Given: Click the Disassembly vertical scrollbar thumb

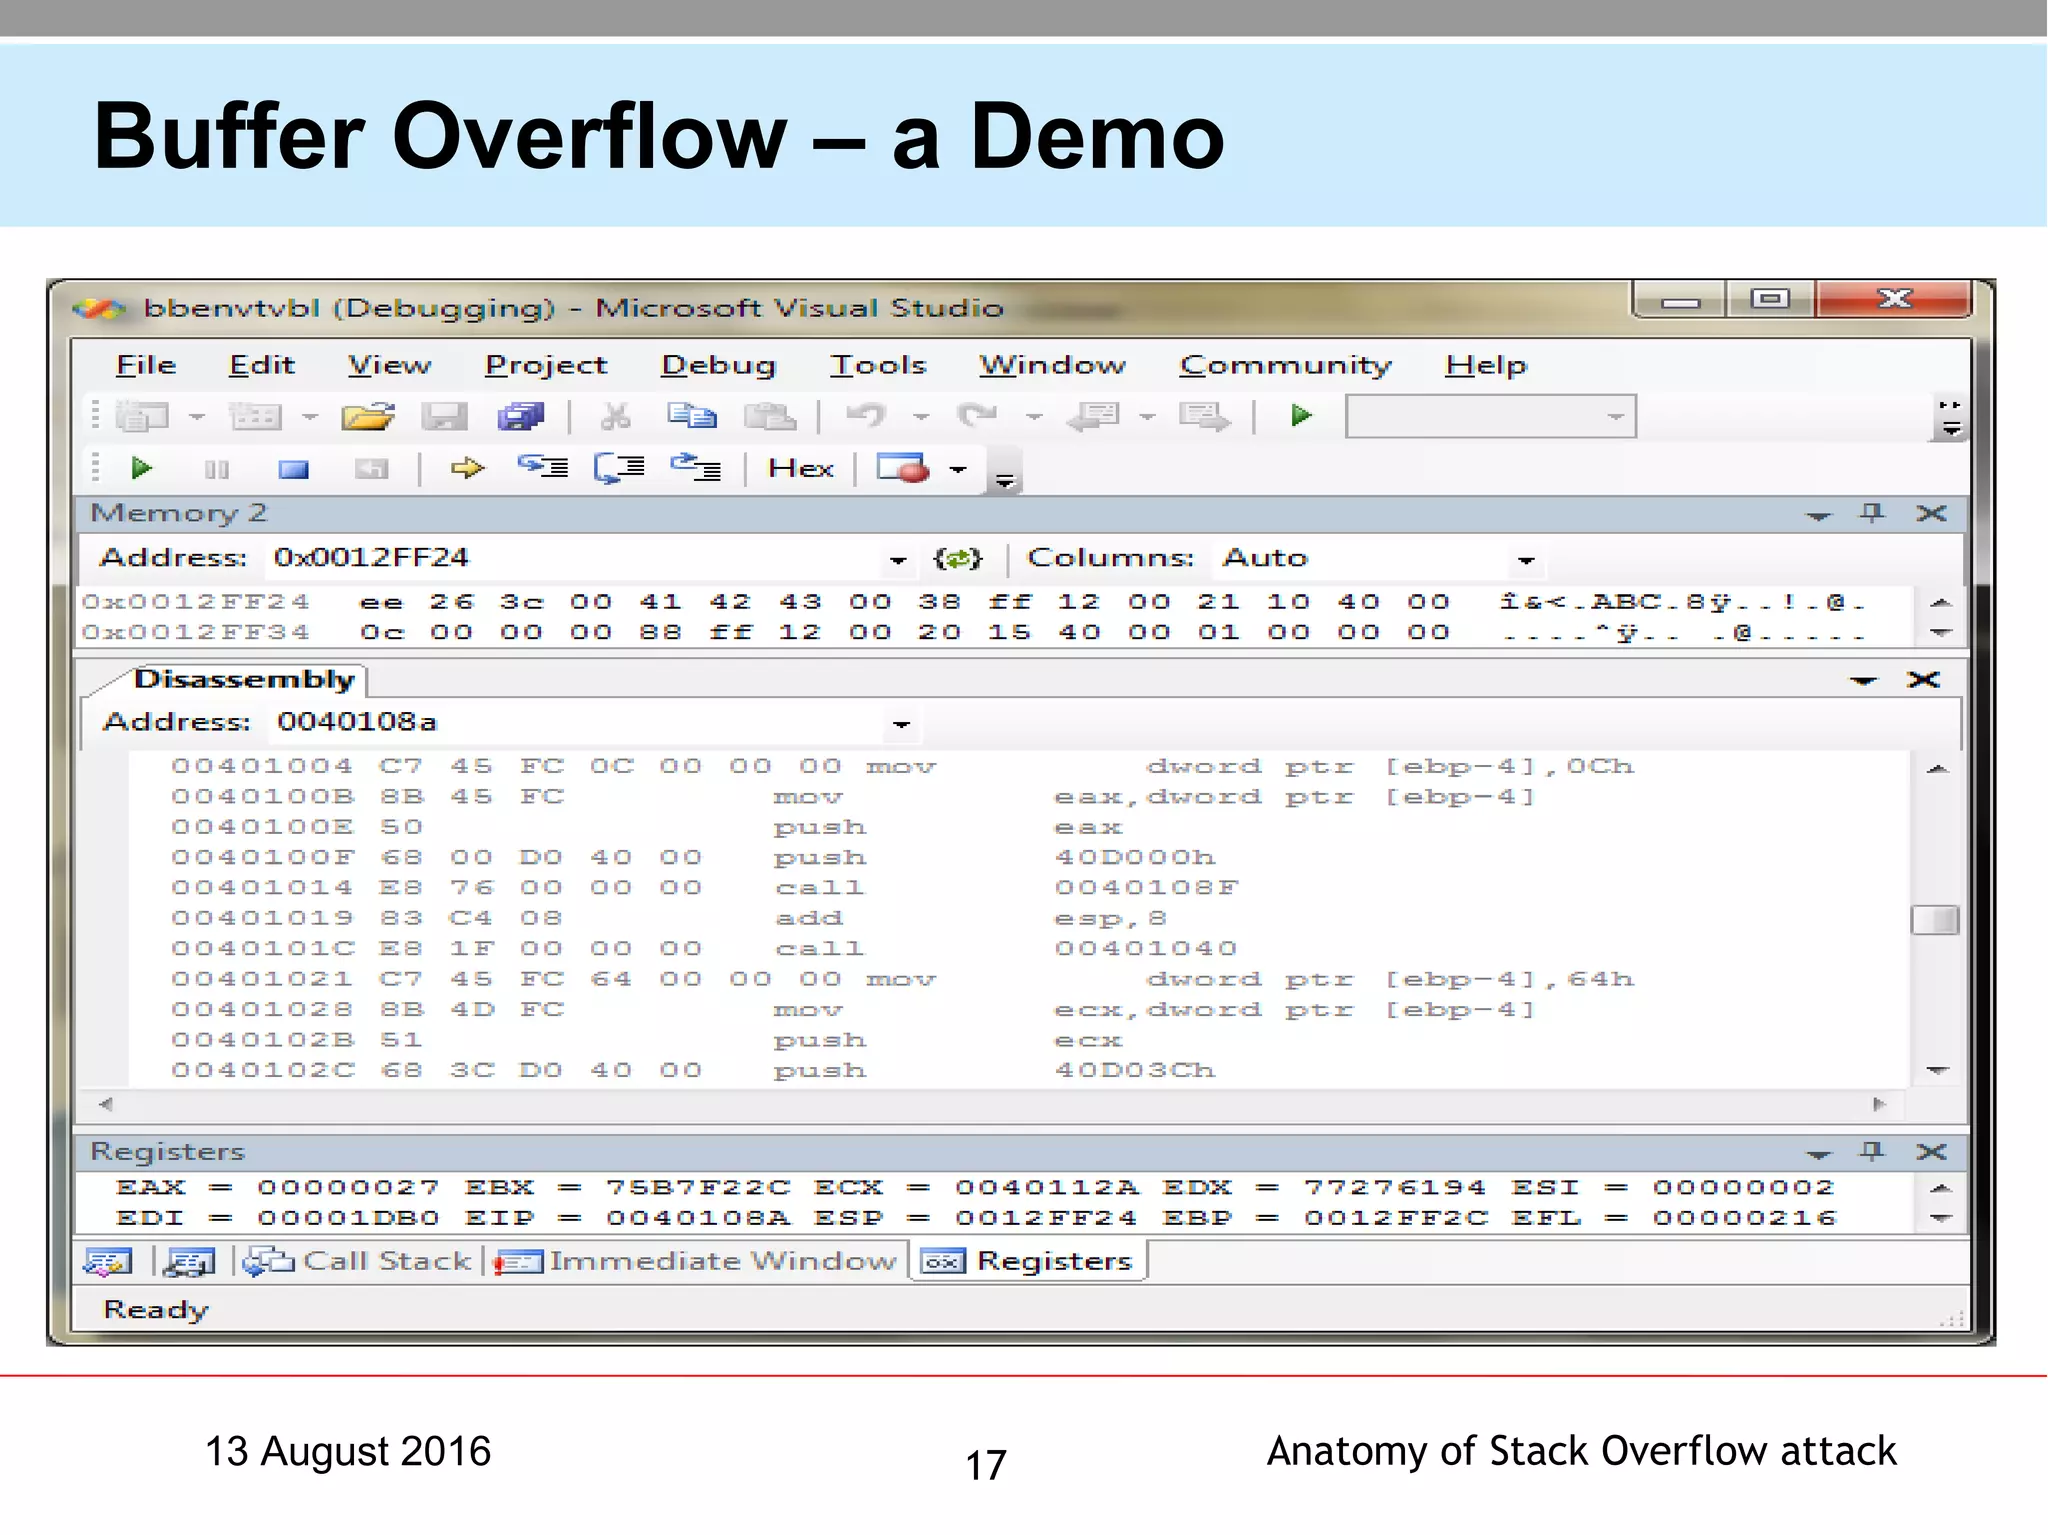Looking at the screenshot, I should pos(1935,920).
